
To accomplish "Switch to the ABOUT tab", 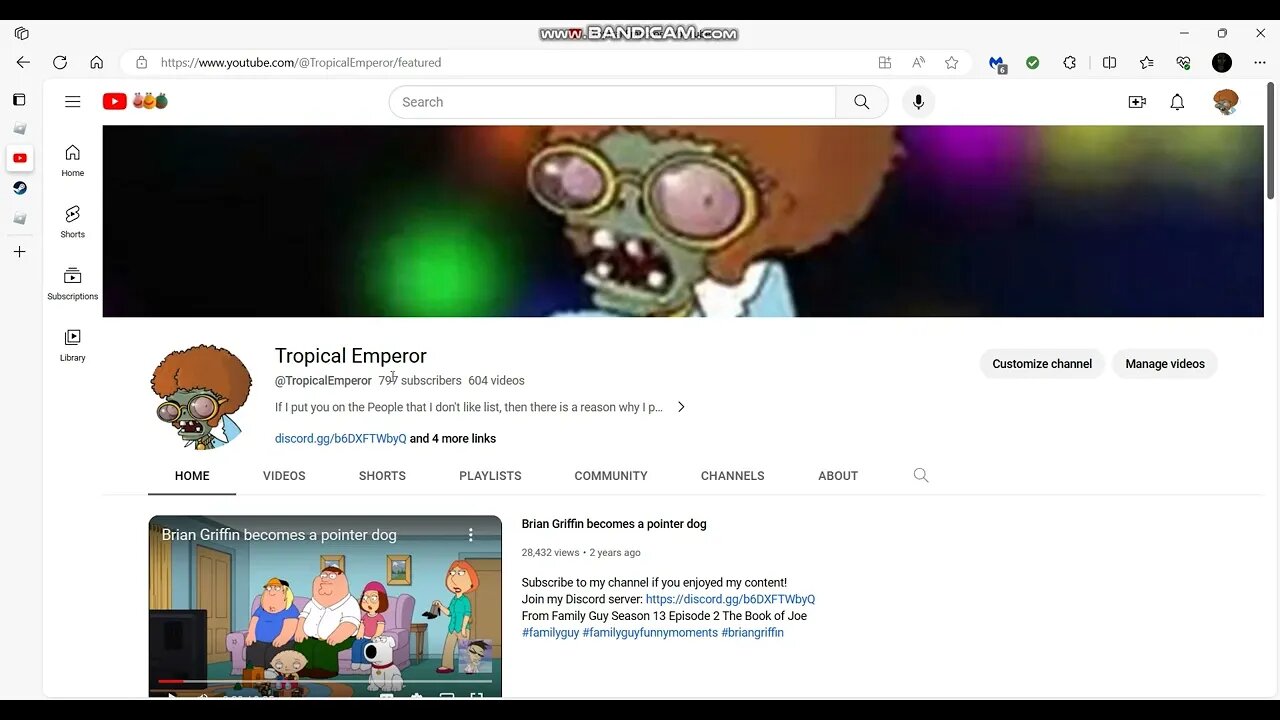I will point(838,476).
